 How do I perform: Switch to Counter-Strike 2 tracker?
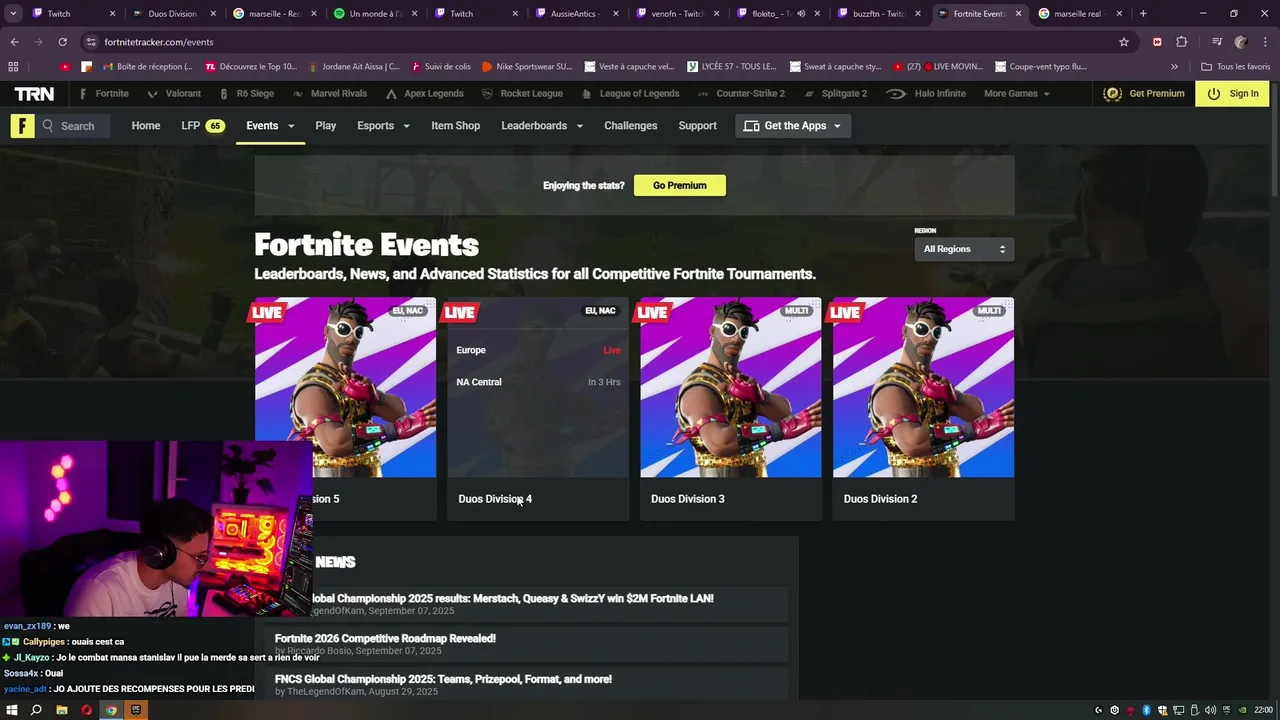tap(741, 93)
